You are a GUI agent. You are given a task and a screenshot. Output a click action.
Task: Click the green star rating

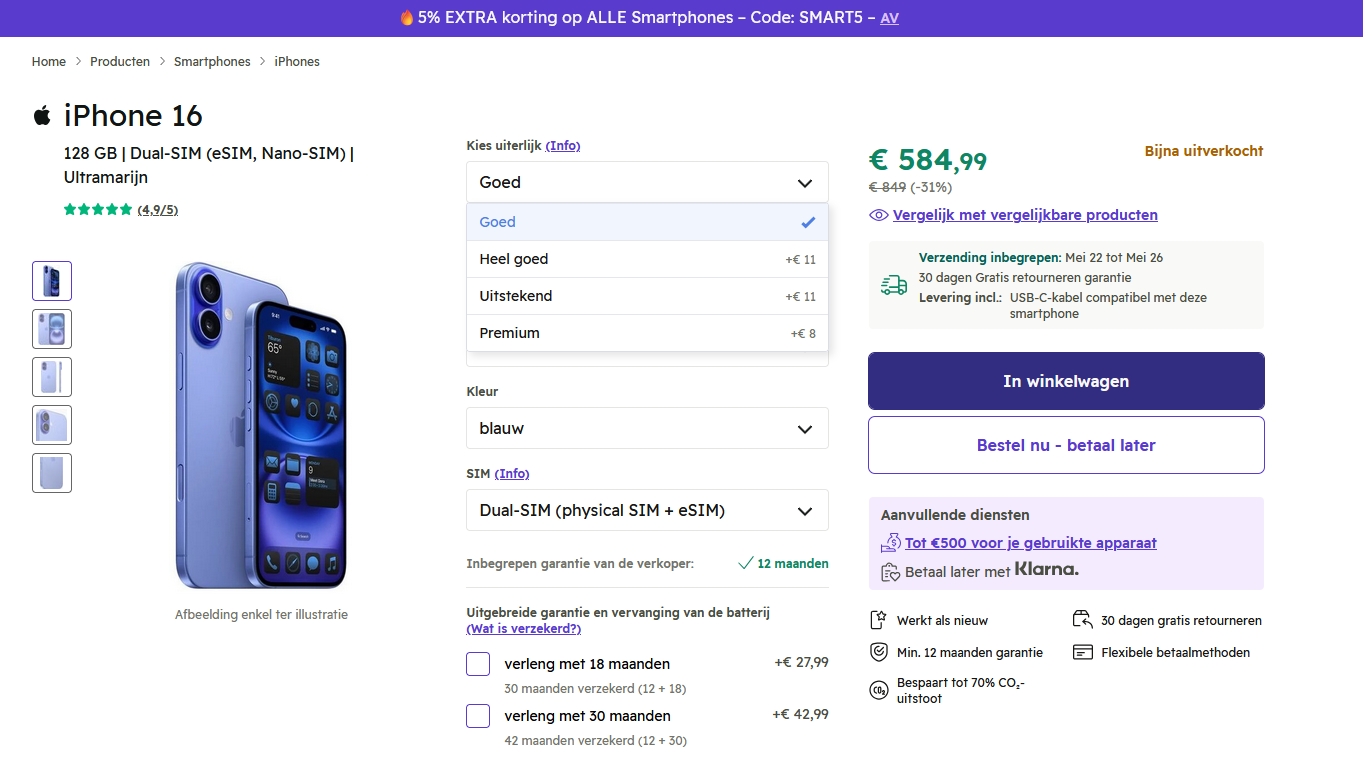pyautogui.click(x=98, y=209)
